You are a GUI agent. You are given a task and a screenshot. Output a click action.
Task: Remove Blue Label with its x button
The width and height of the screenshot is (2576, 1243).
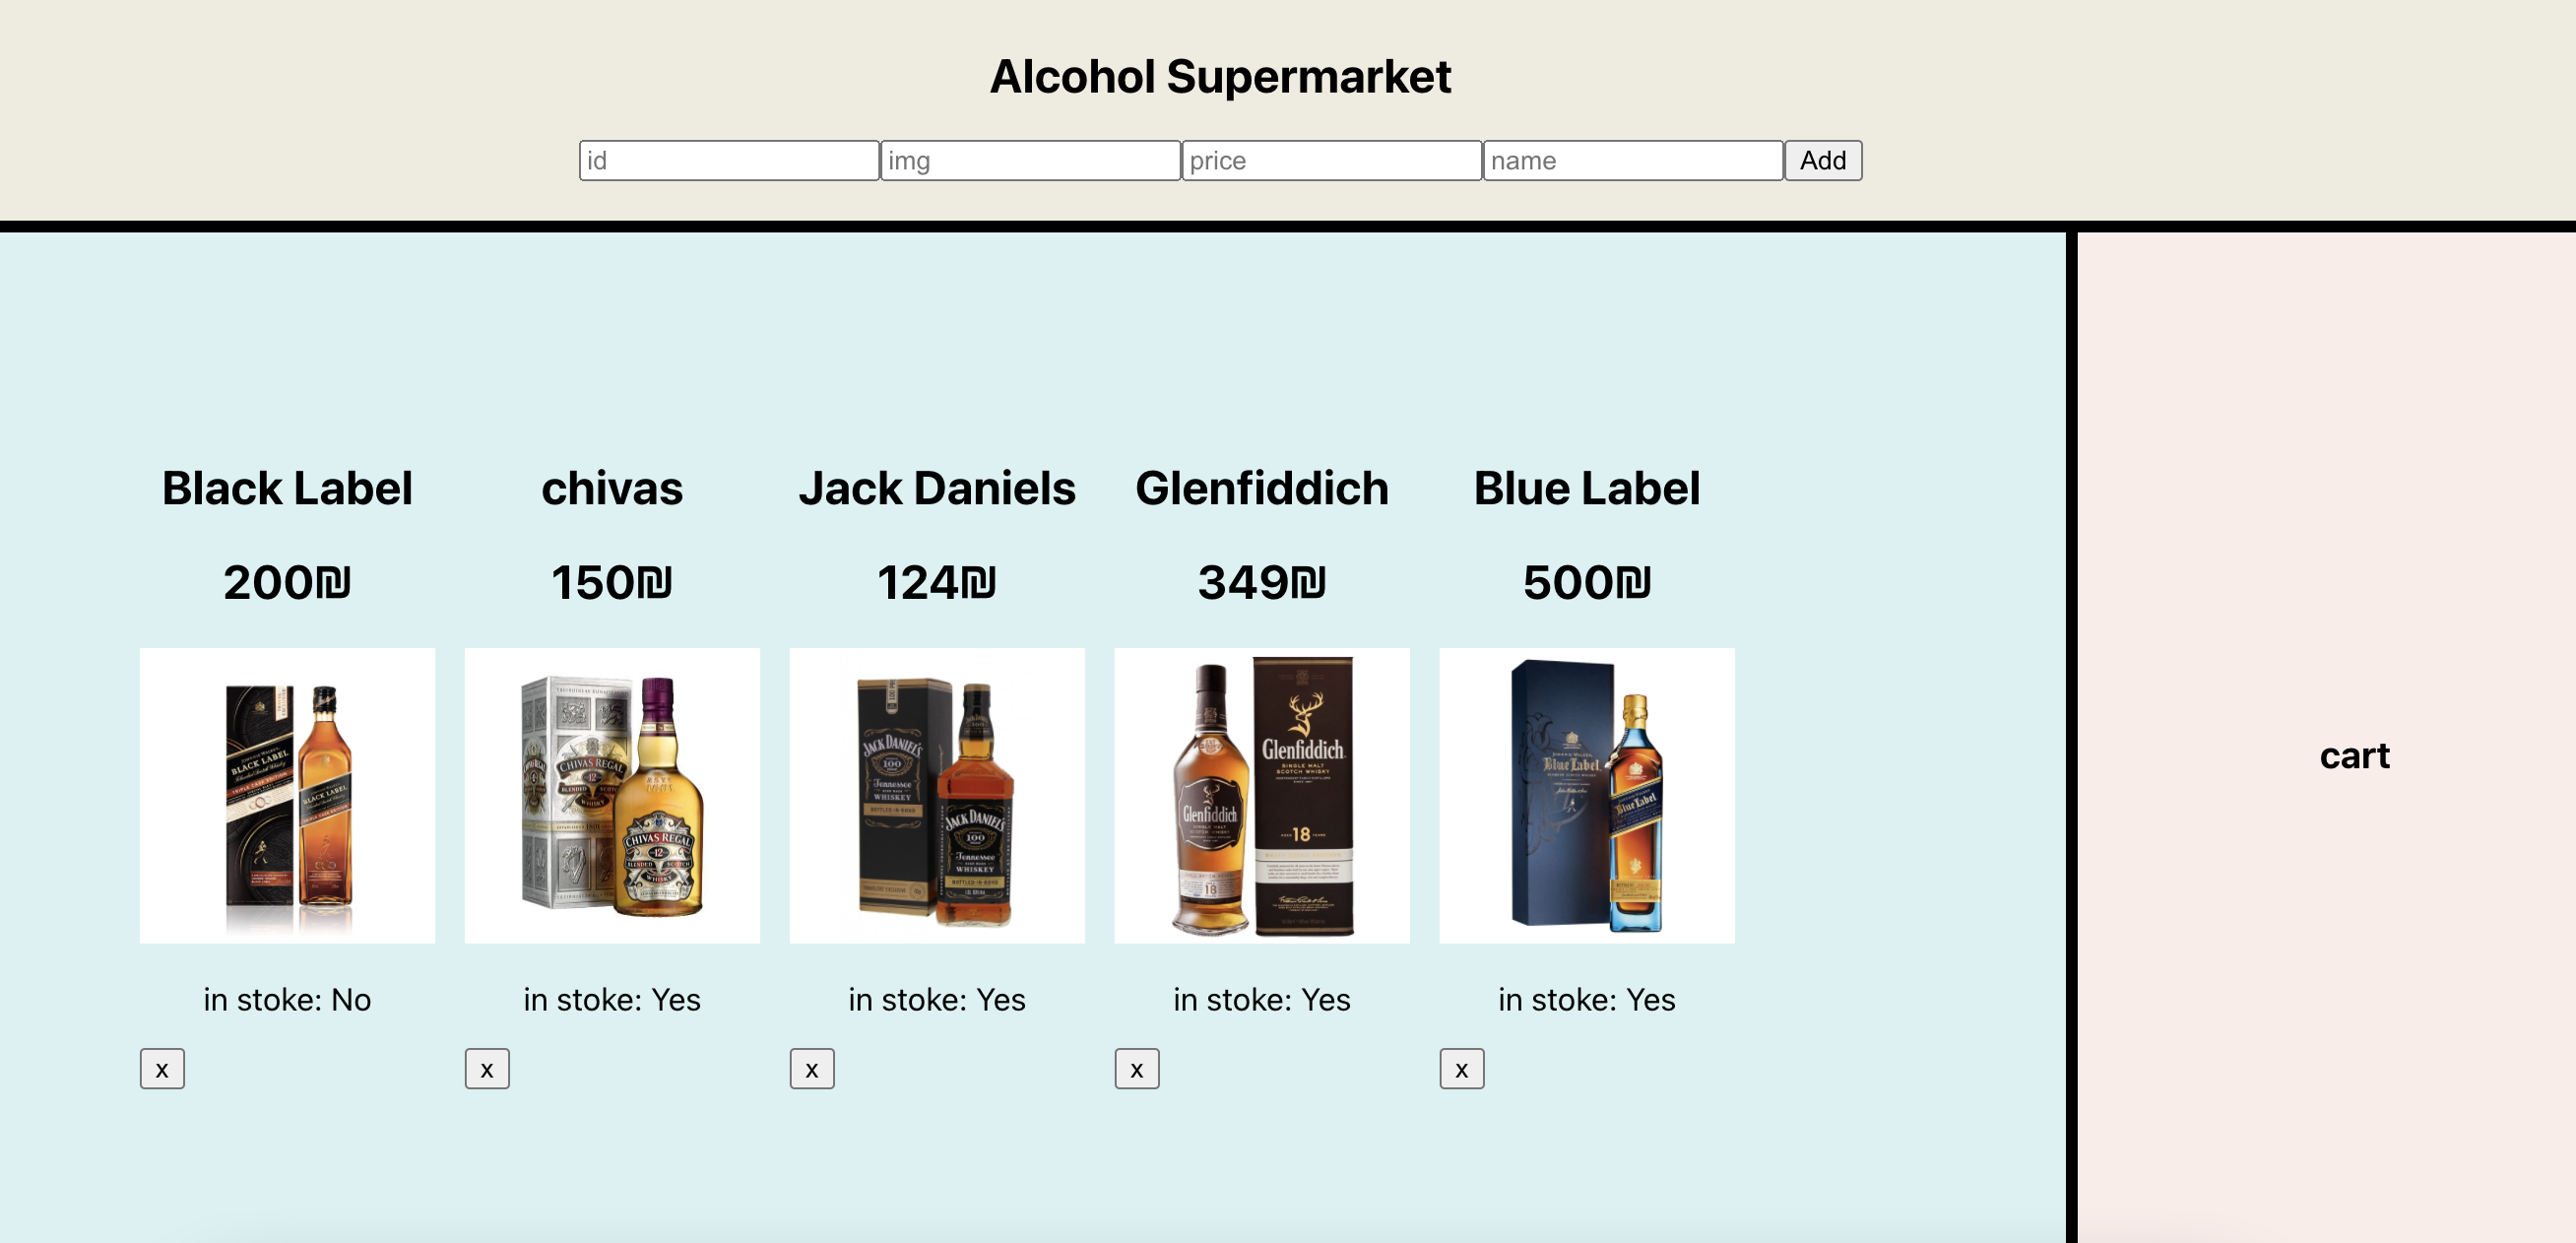click(1461, 1068)
